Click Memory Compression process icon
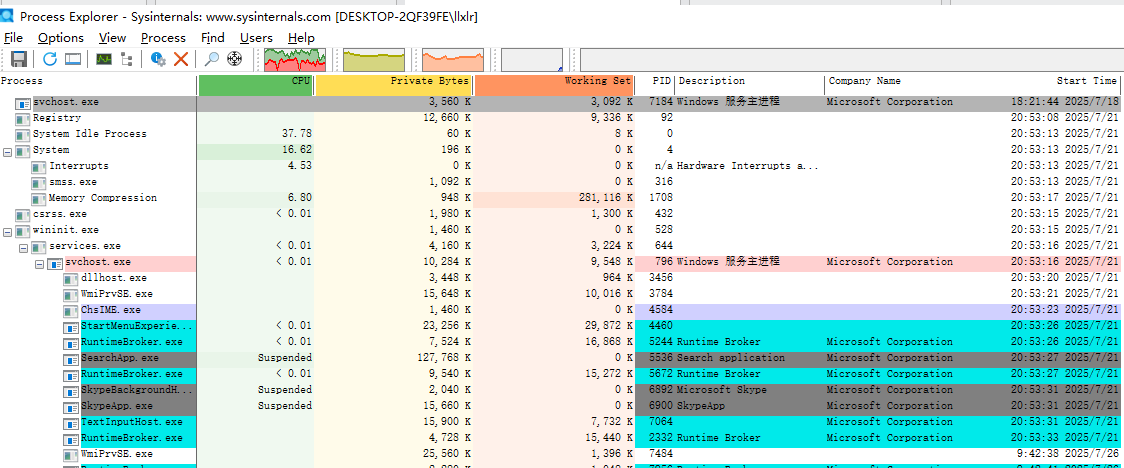The width and height of the screenshot is (1124, 468). 39,199
